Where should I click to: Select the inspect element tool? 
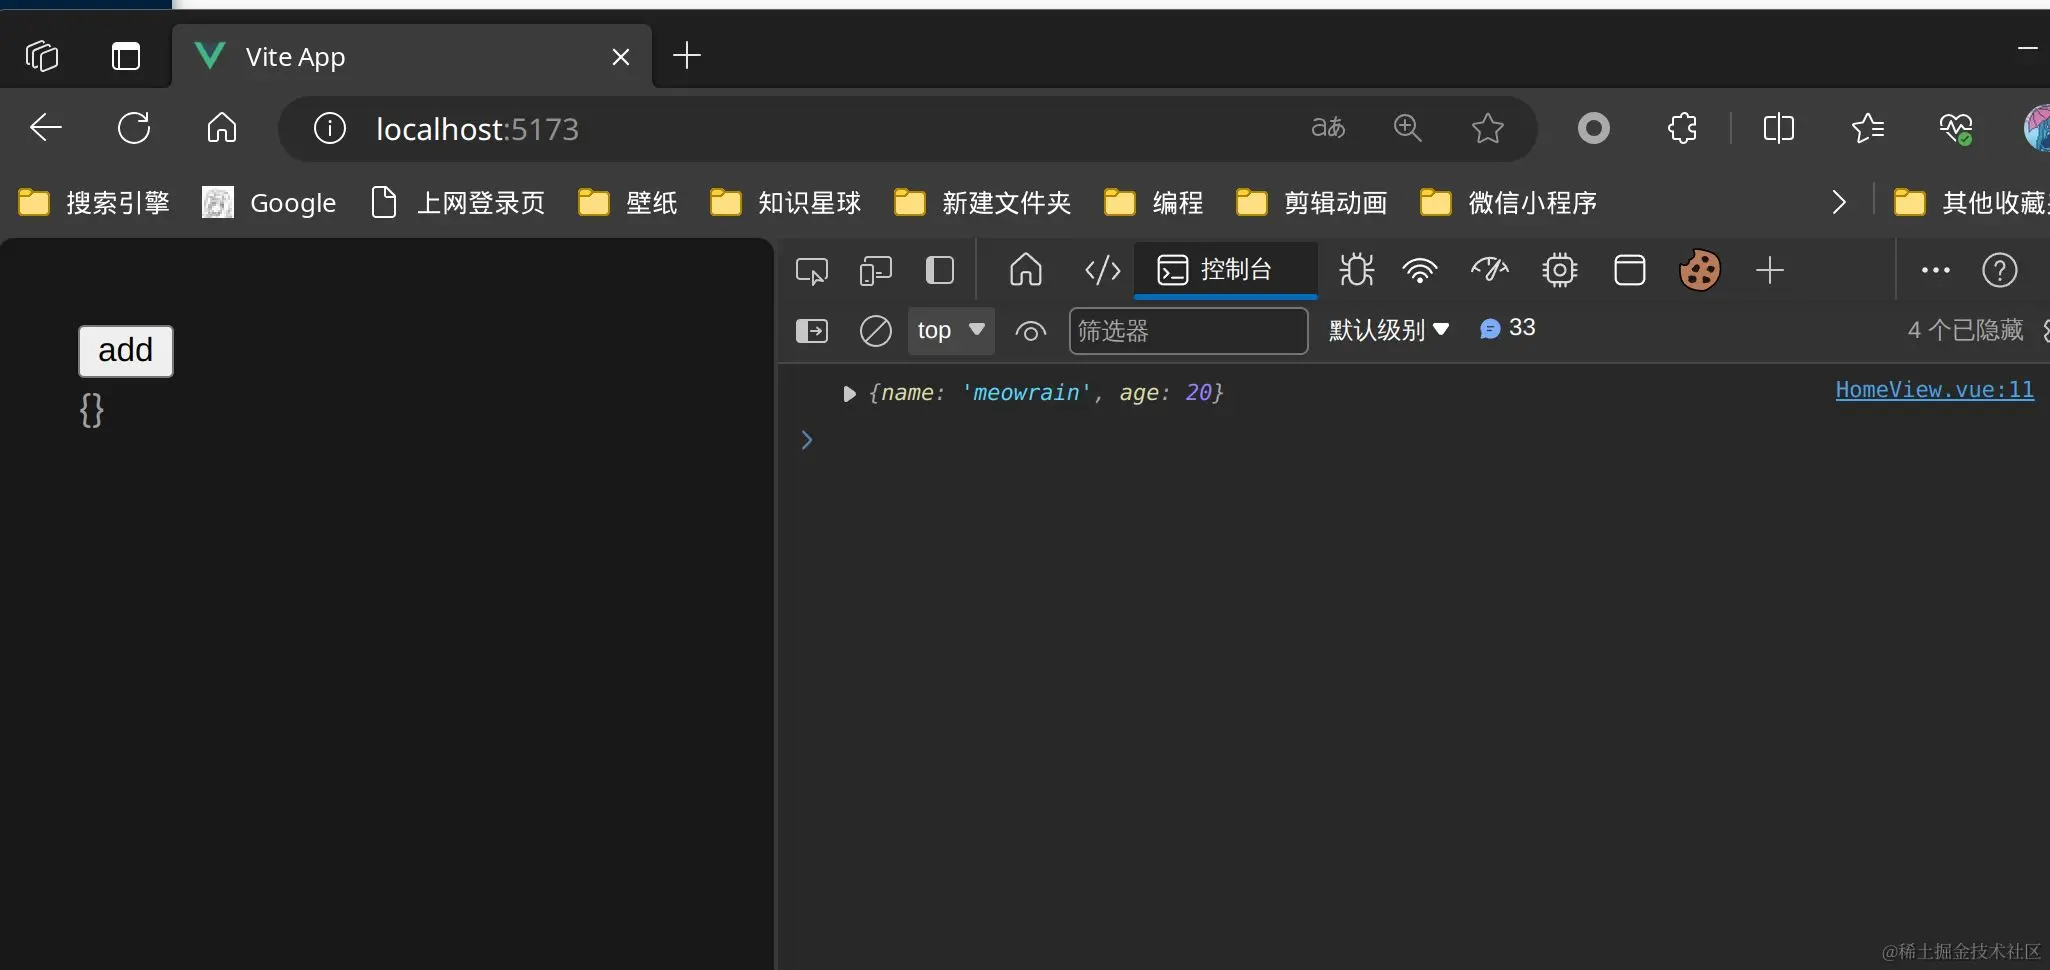[812, 271]
